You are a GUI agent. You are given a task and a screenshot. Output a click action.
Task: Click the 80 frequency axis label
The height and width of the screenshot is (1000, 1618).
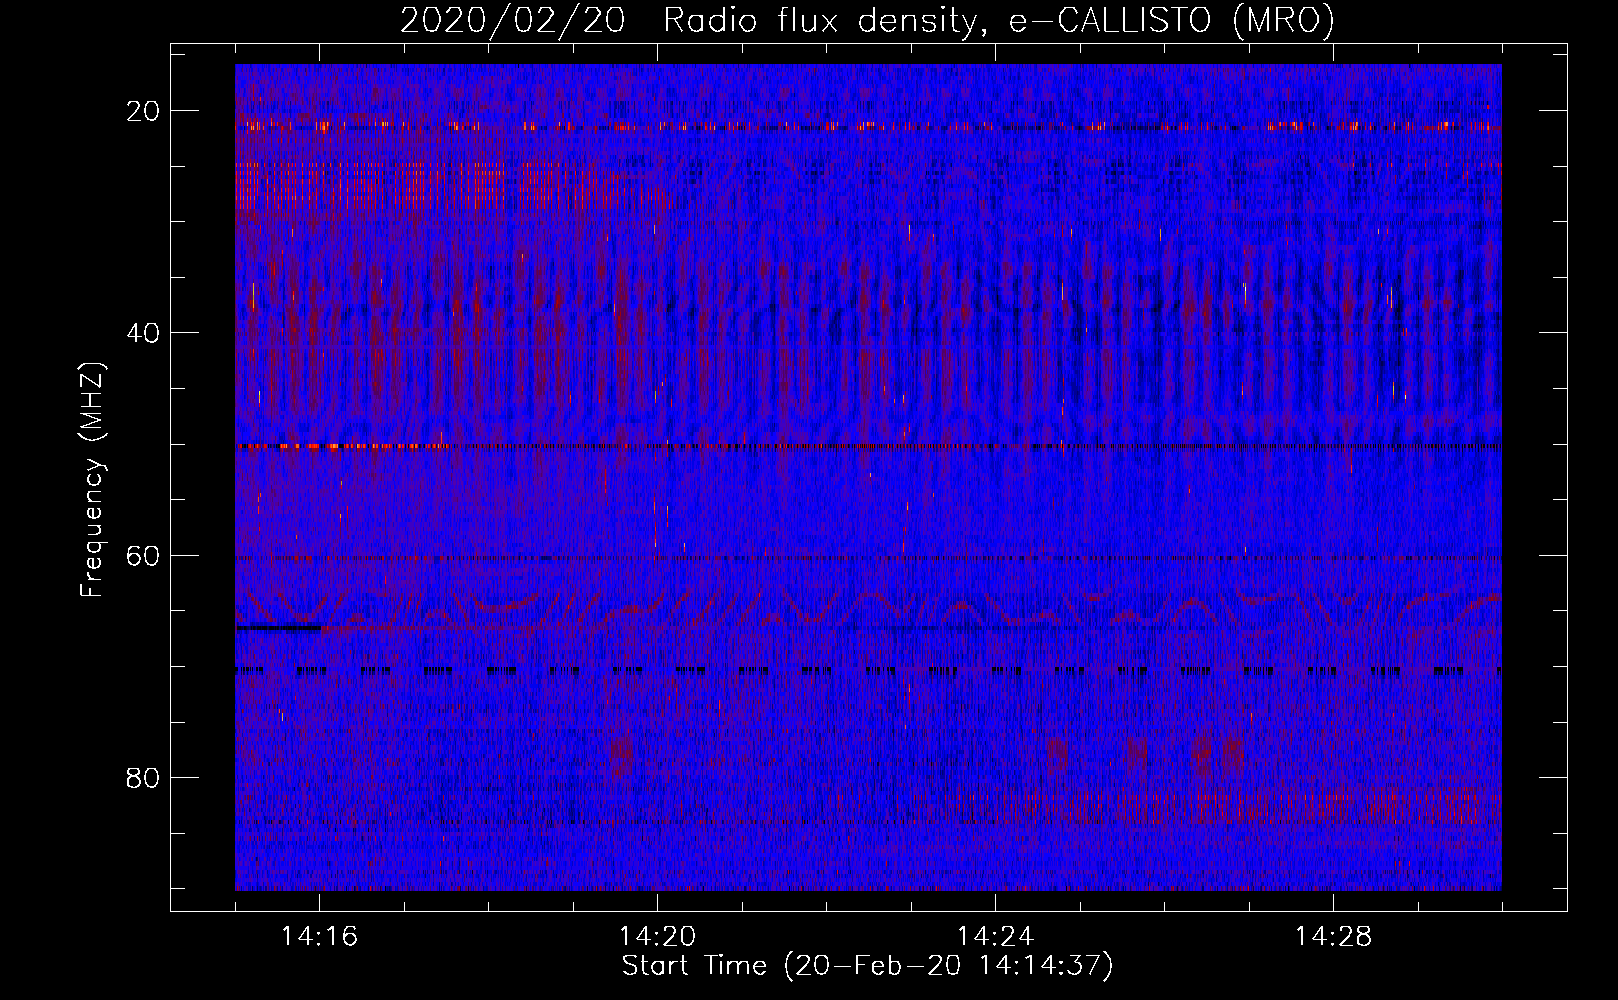tap(144, 778)
